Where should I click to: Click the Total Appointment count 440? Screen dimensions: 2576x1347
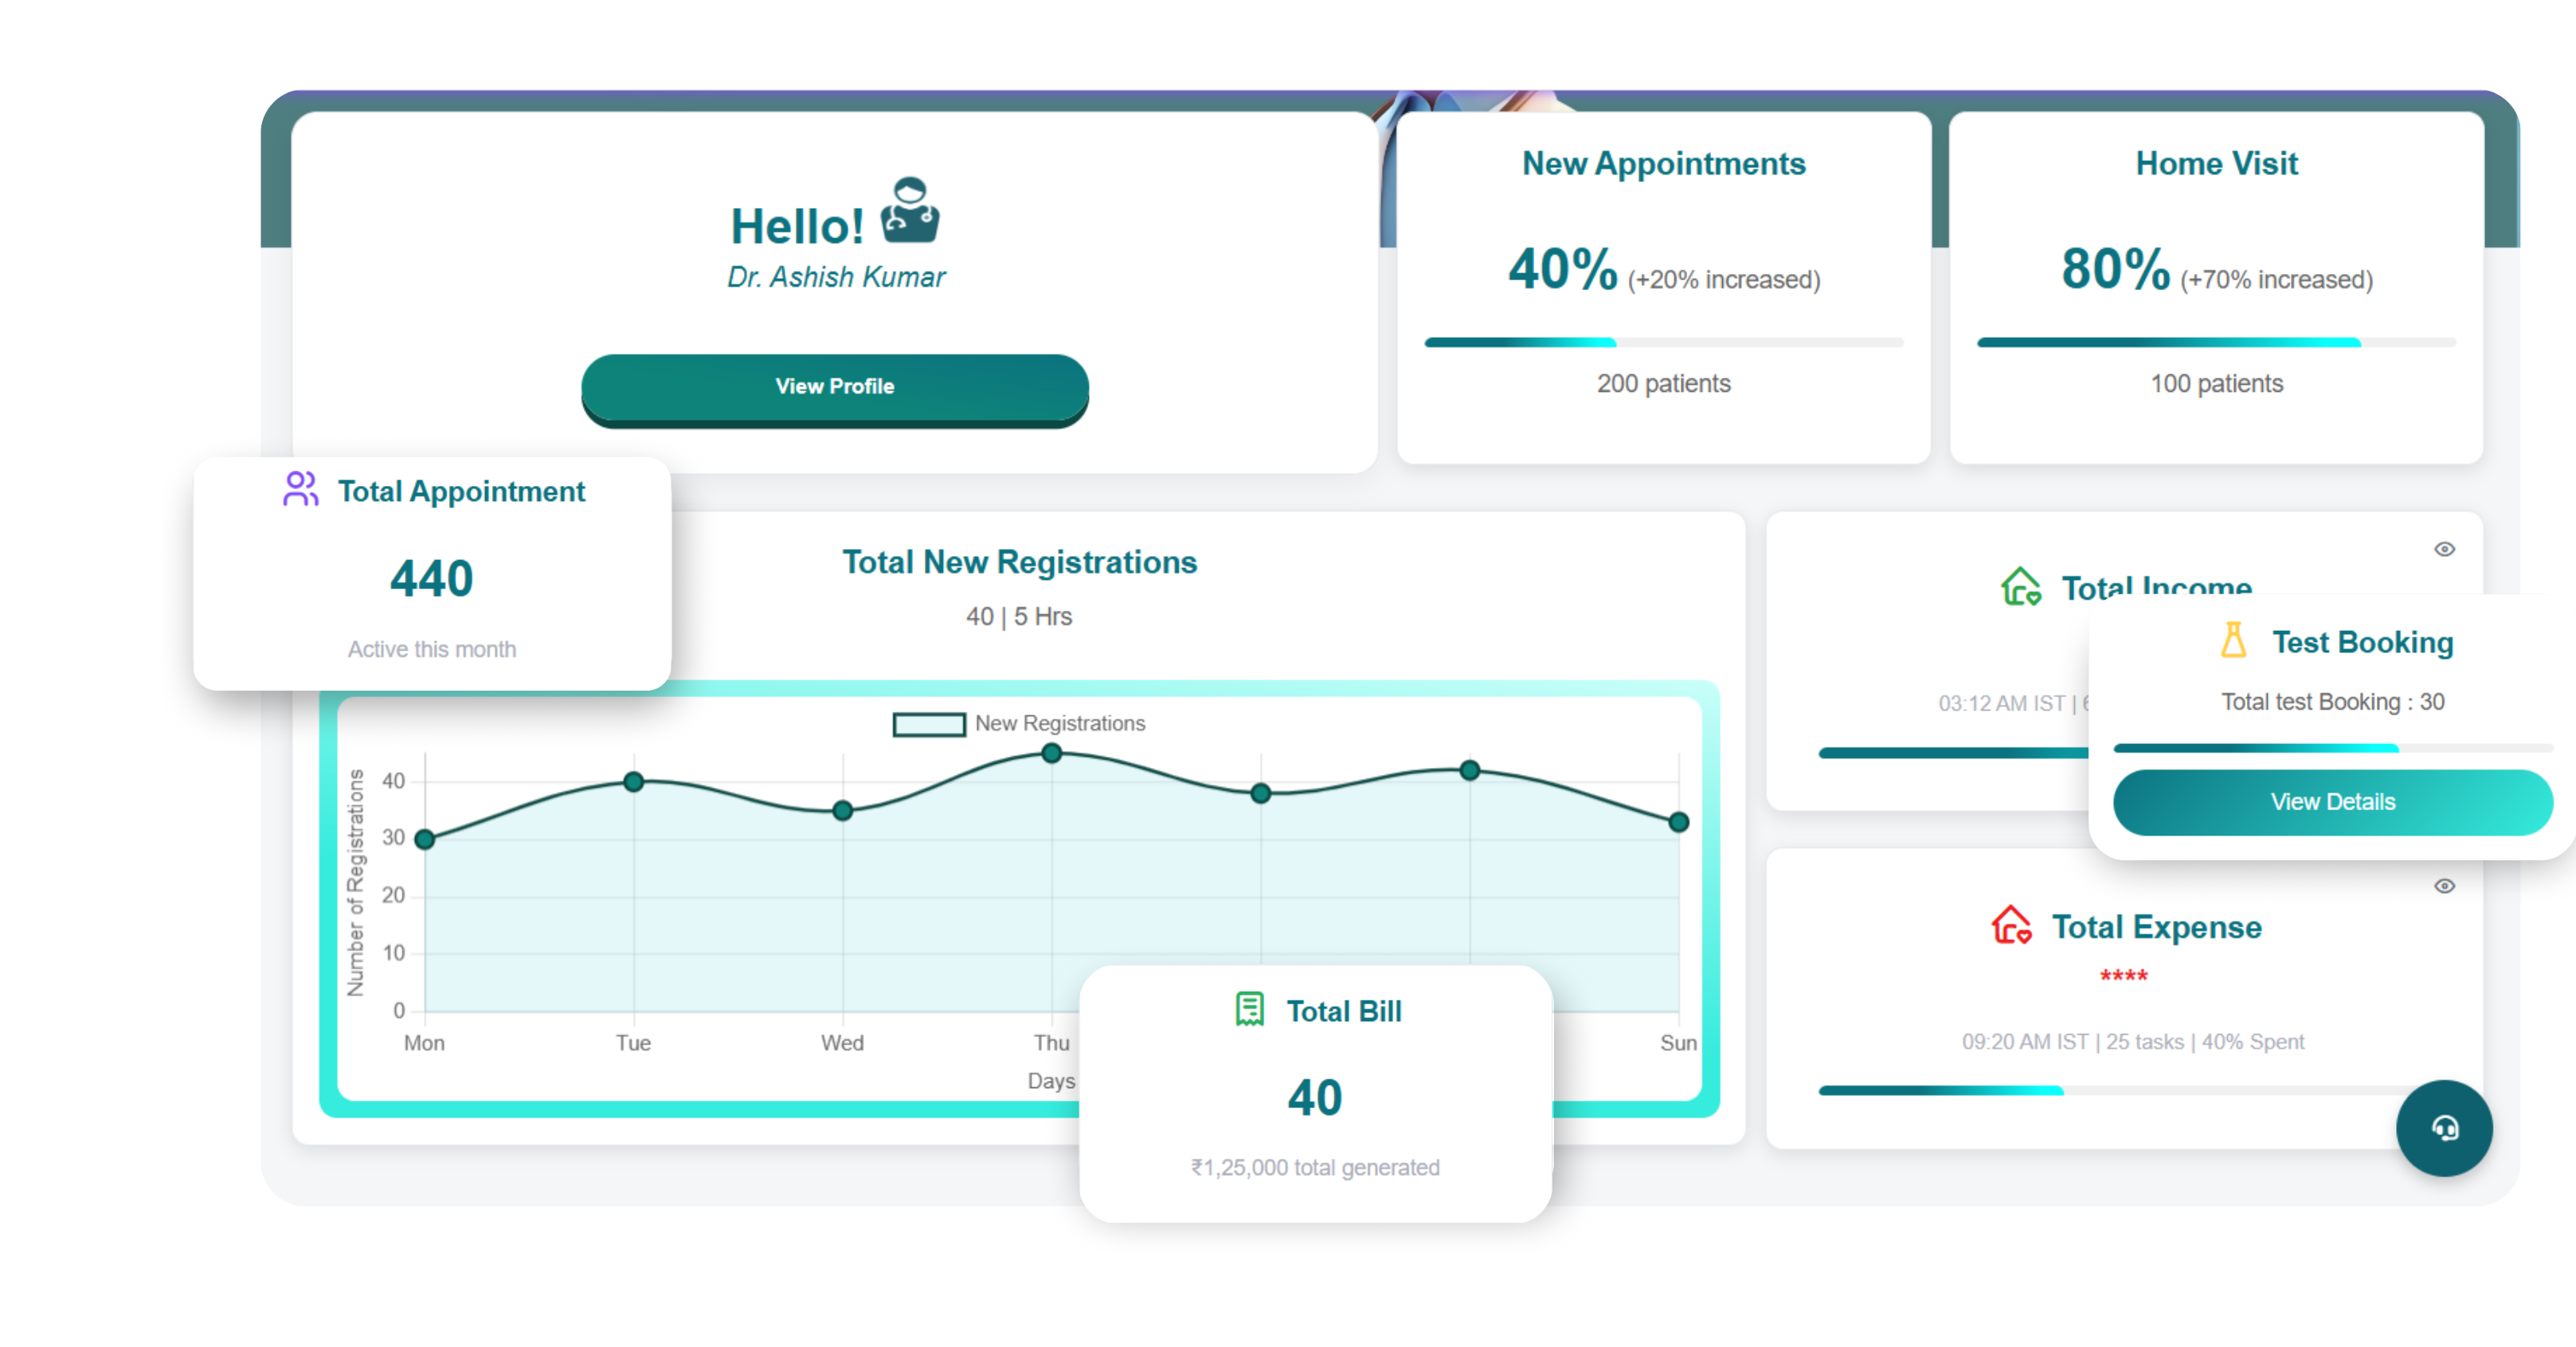coord(431,579)
